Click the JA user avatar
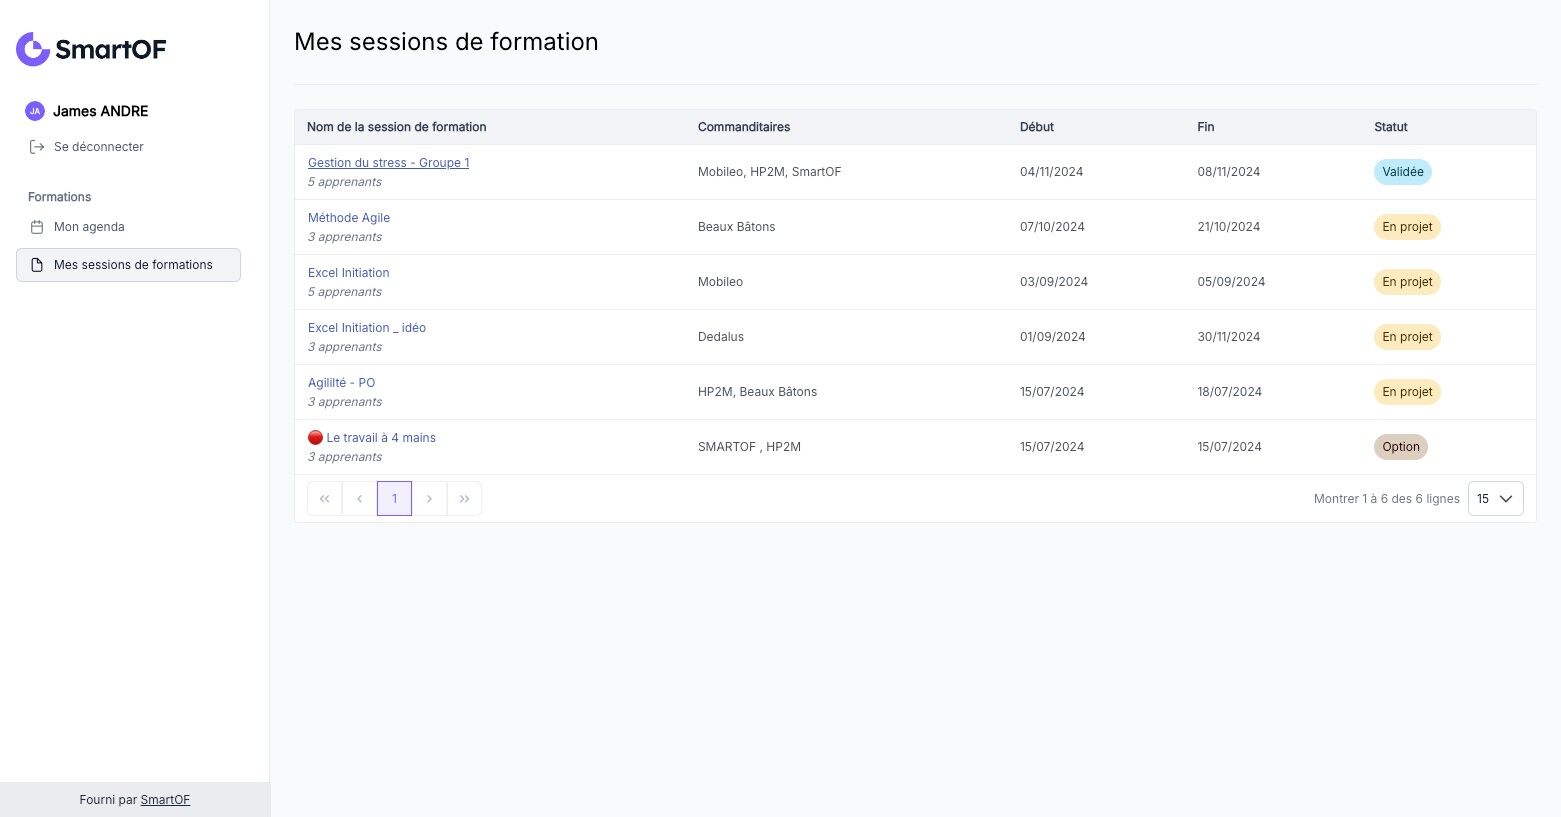1561x817 pixels. click(35, 111)
